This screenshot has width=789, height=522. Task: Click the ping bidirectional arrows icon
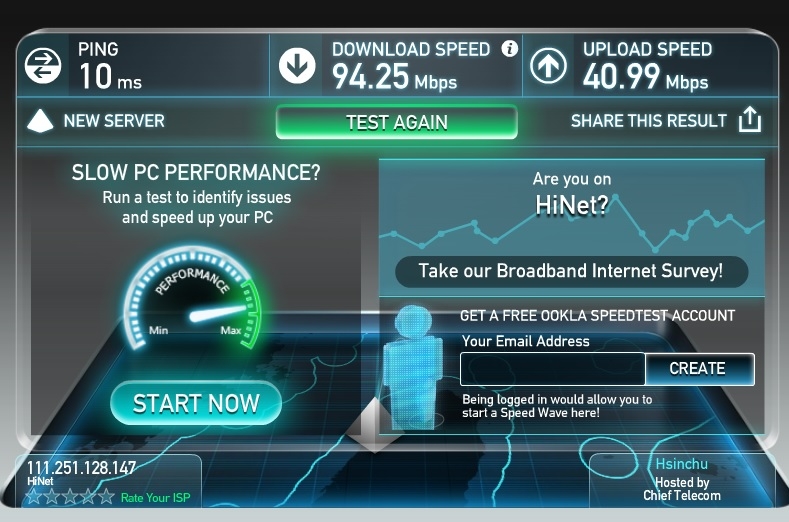[43, 65]
